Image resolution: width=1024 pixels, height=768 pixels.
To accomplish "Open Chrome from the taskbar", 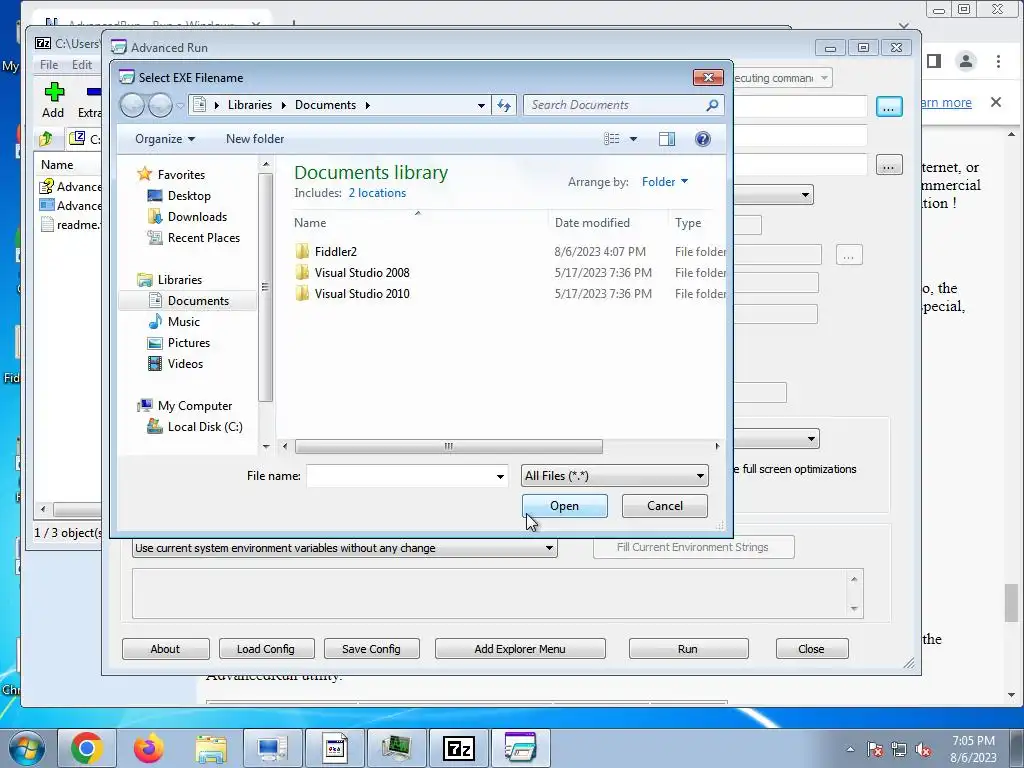I will pyautogui.click(x=87, y=748).
